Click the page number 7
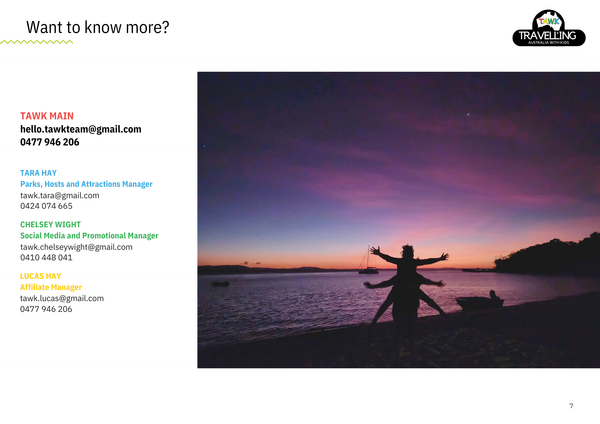Screen dimensions: 600x424 click(571, 406)
